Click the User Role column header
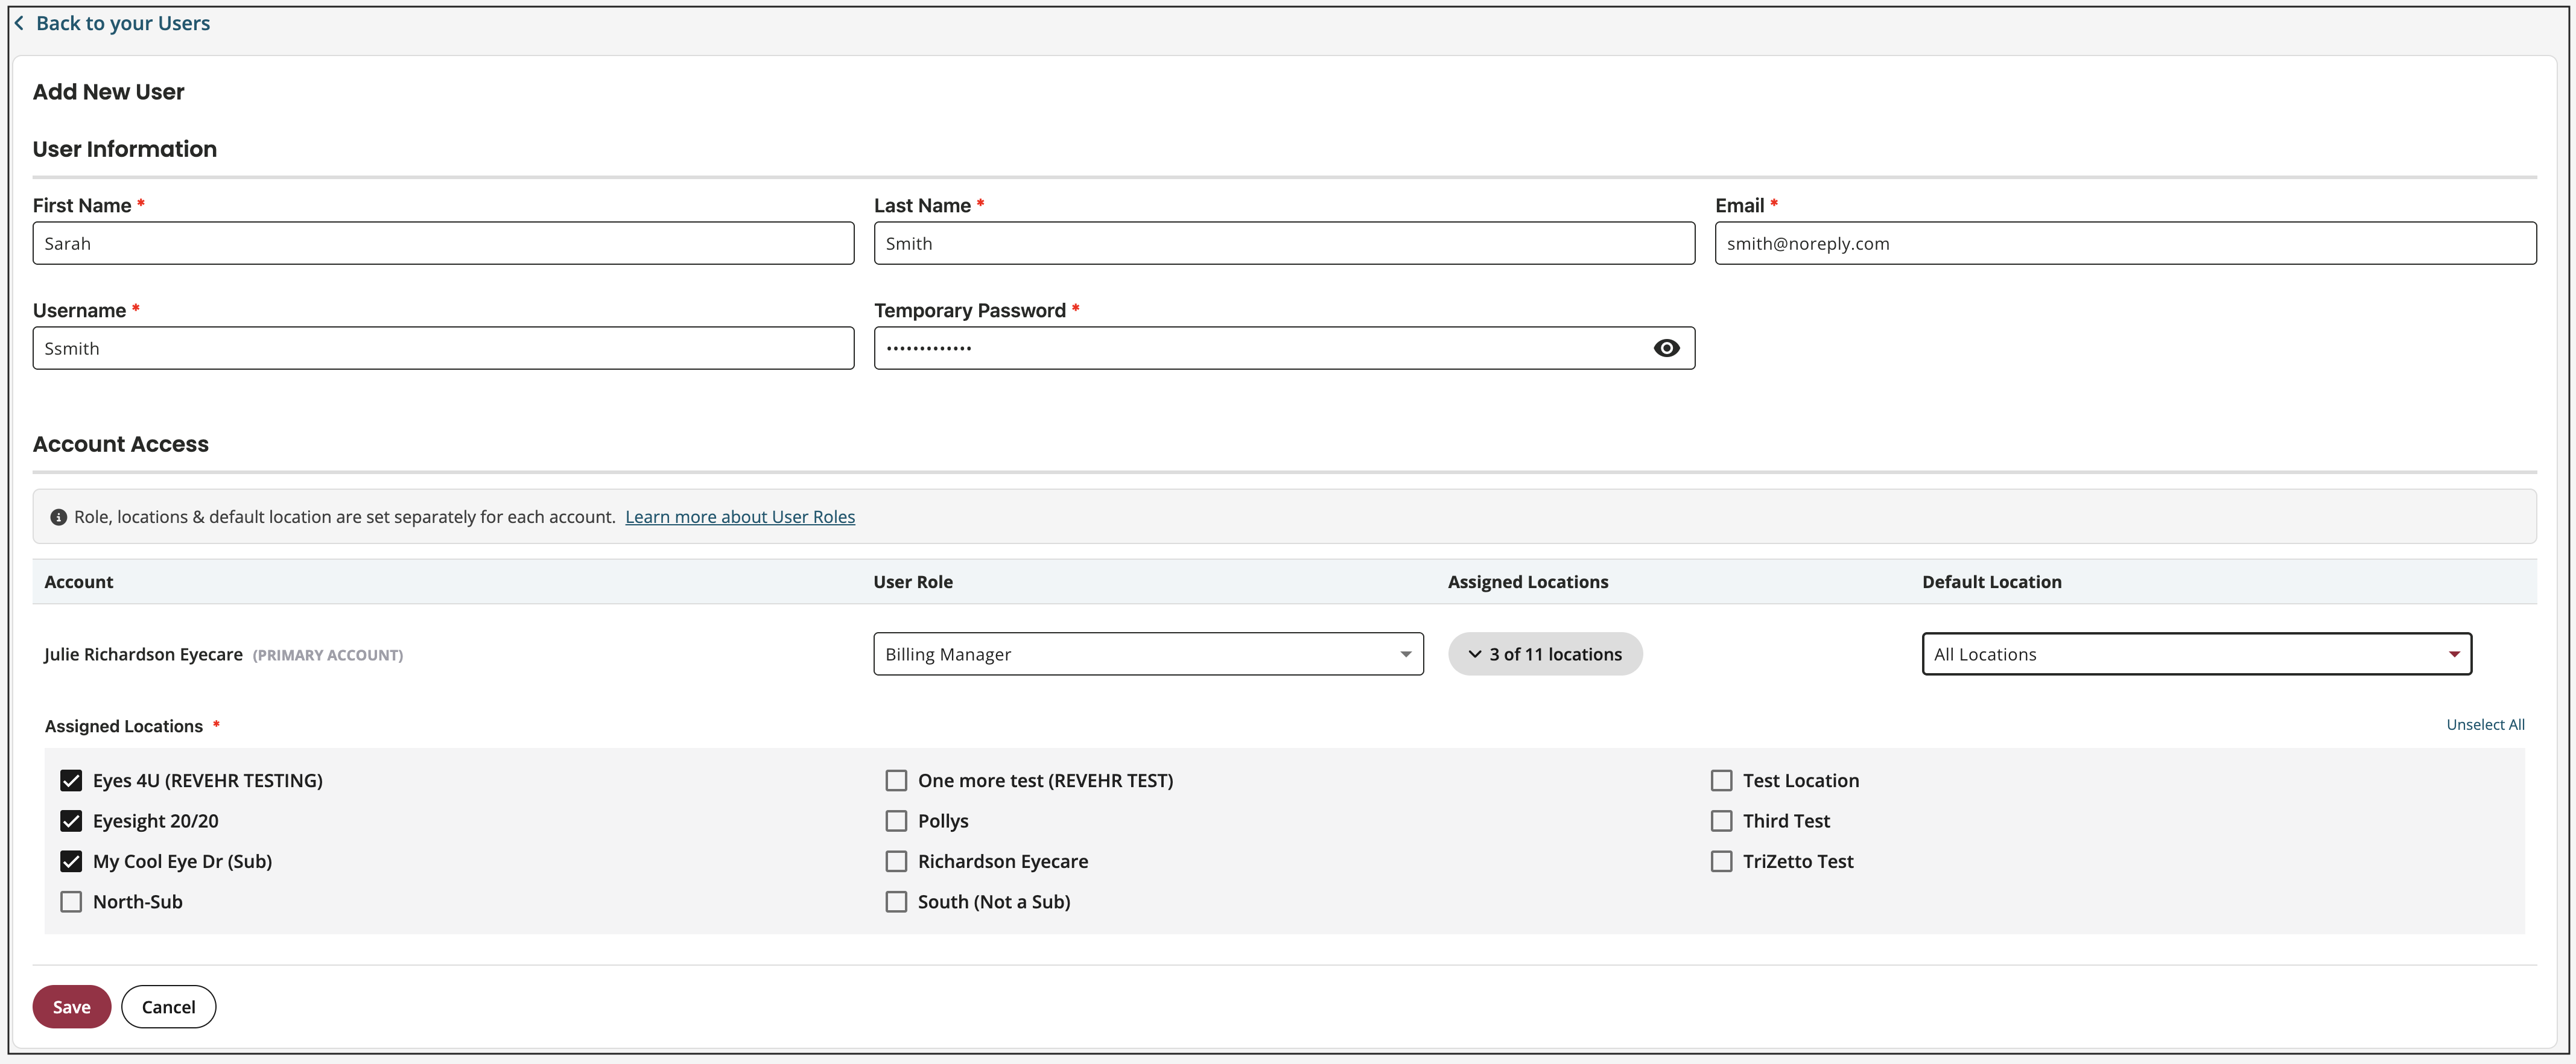This screenshot has height=1064, width=2576. [x=913, y=582]
